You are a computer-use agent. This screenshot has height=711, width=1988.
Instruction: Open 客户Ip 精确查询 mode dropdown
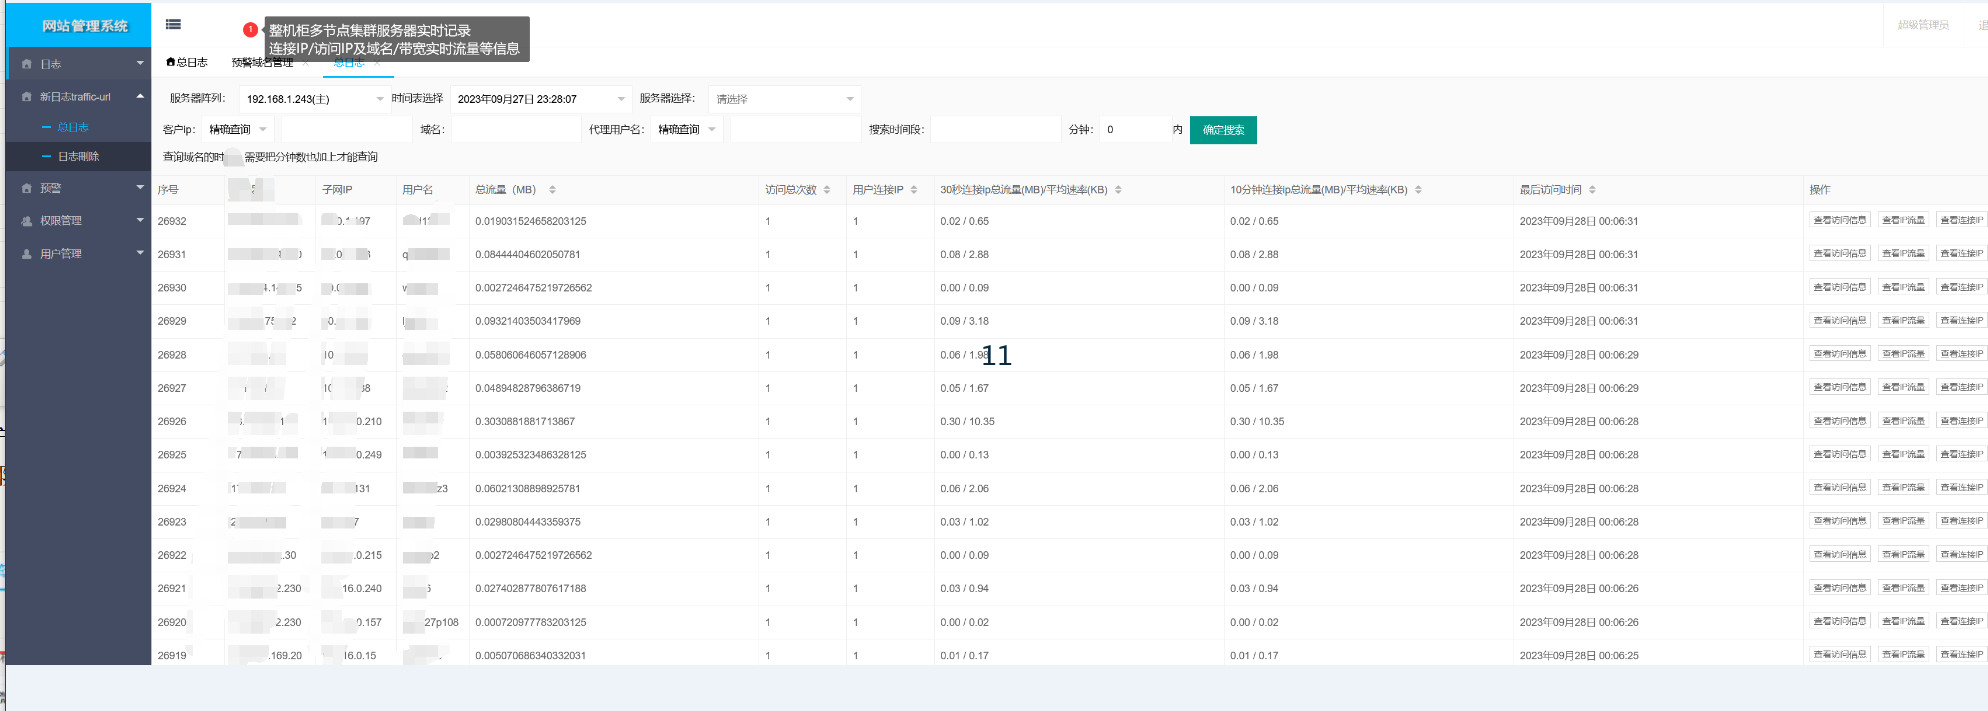(x=238, y=129)
